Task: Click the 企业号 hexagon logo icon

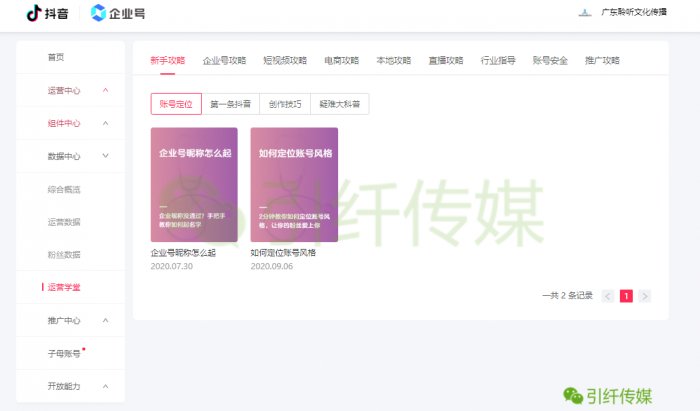Action: point(98,13)
